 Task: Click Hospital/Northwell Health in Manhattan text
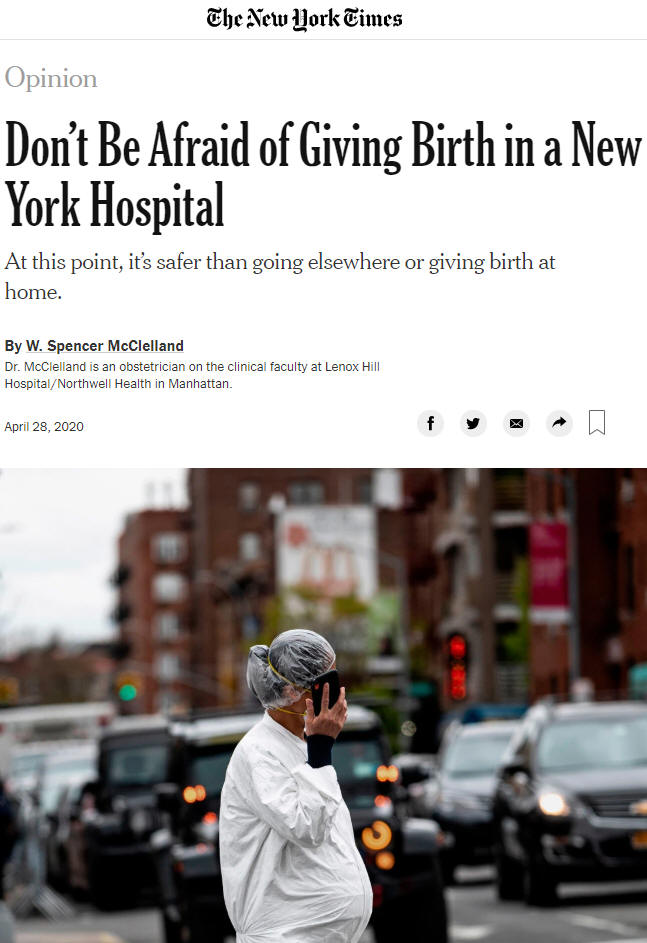coord(118,384)
